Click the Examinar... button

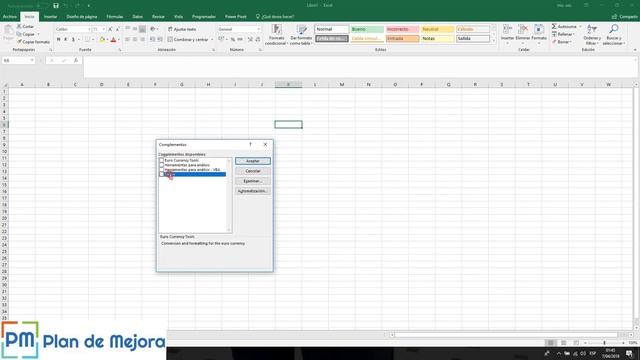253,181
